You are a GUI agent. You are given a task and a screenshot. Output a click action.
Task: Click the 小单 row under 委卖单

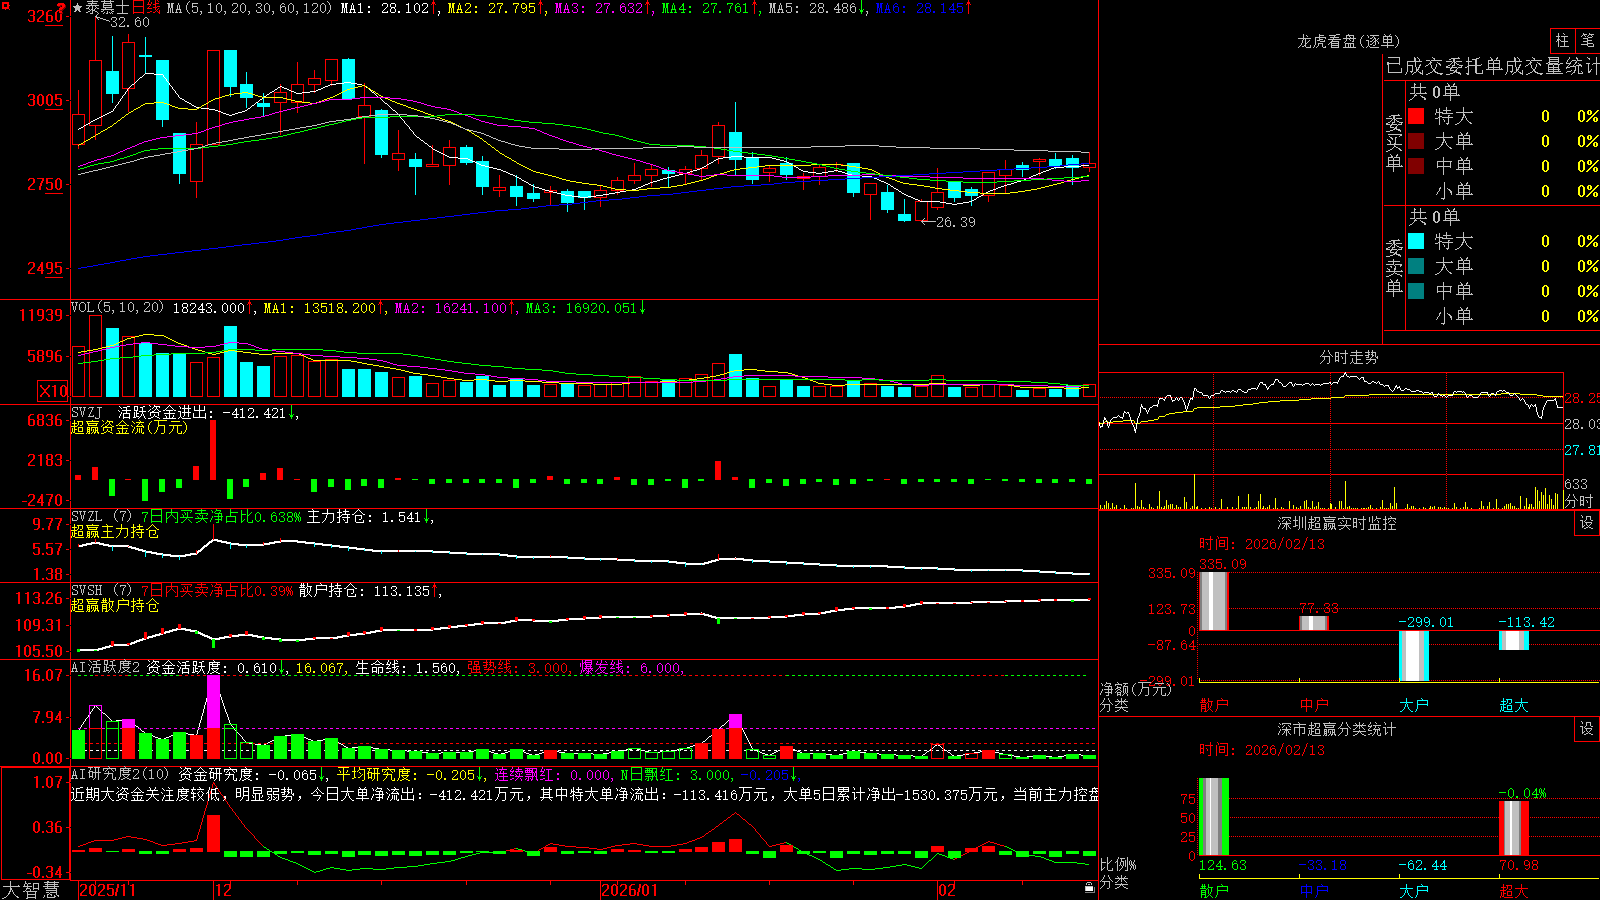[1503, 315]
